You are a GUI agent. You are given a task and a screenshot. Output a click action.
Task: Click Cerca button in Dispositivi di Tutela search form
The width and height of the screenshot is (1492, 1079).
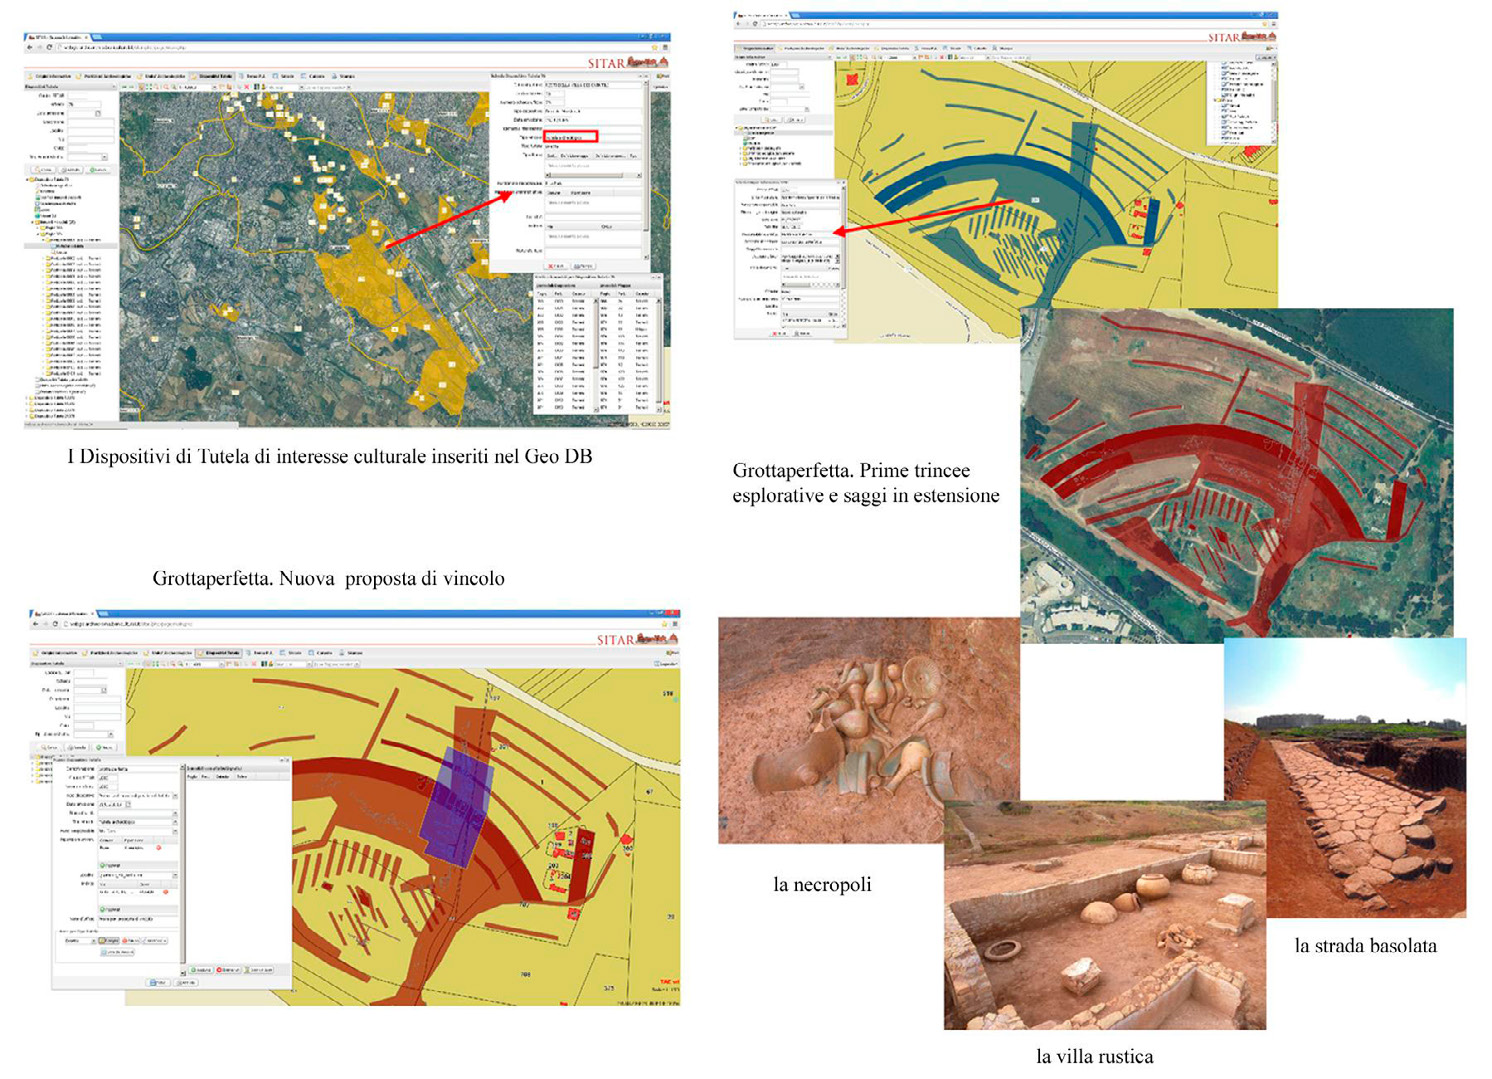[43, 170]
